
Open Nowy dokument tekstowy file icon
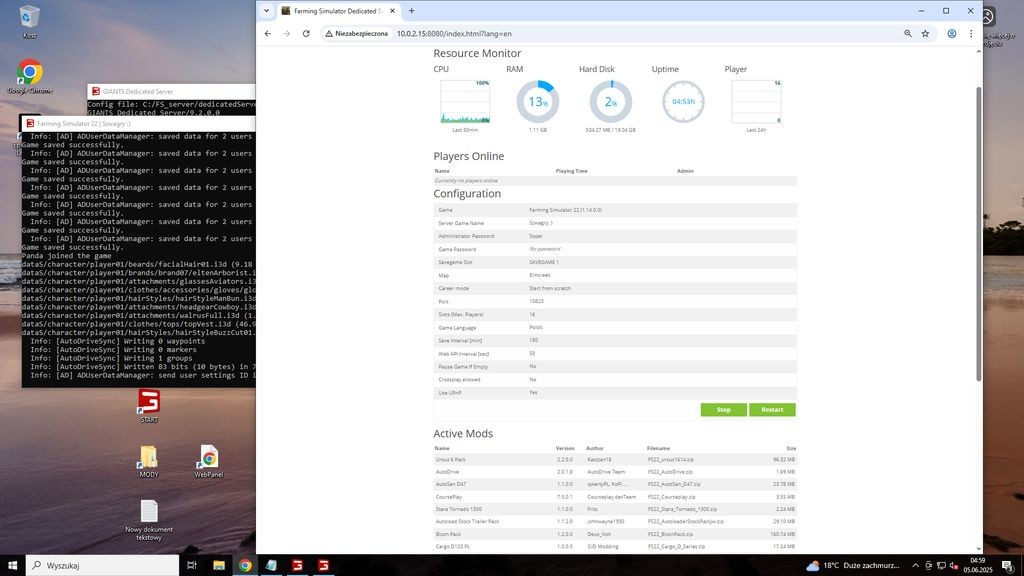pos(149,520)
